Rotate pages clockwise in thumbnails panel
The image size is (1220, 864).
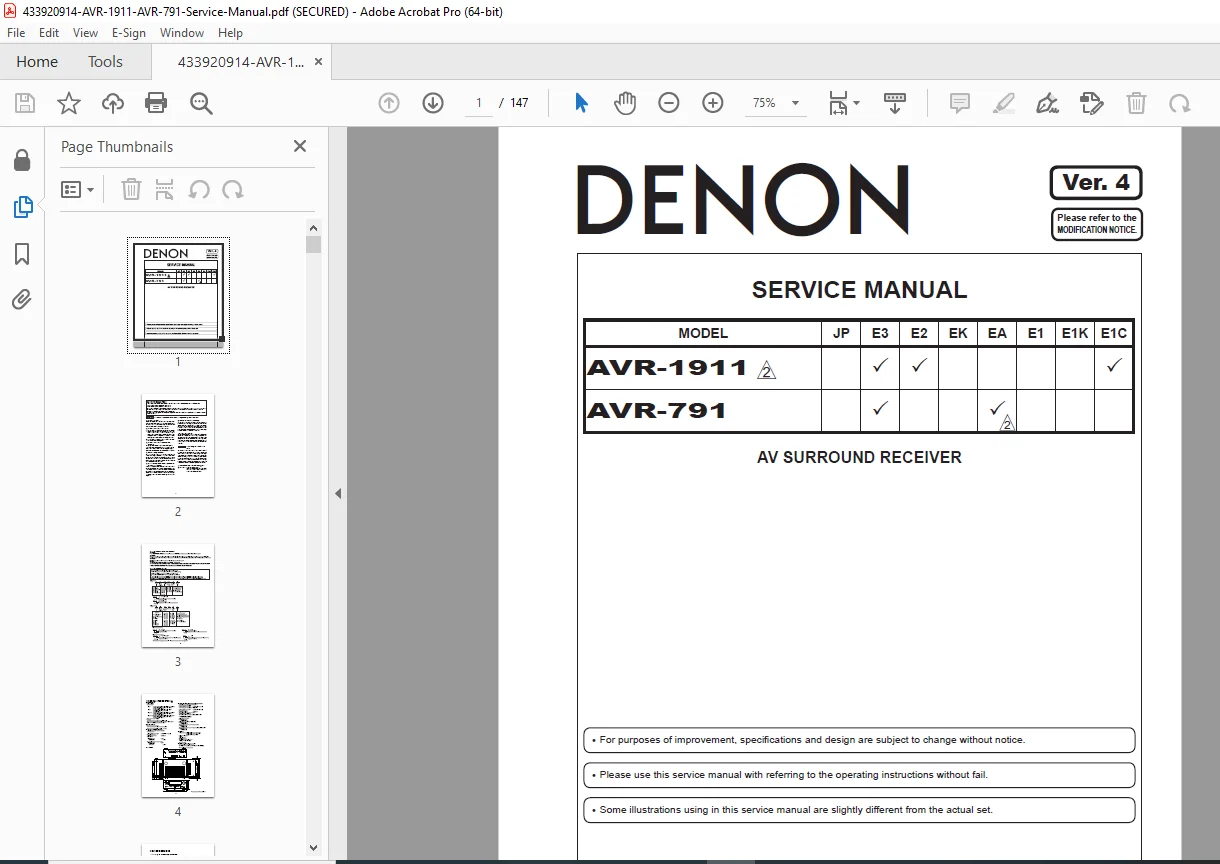(x=233, y=189)
